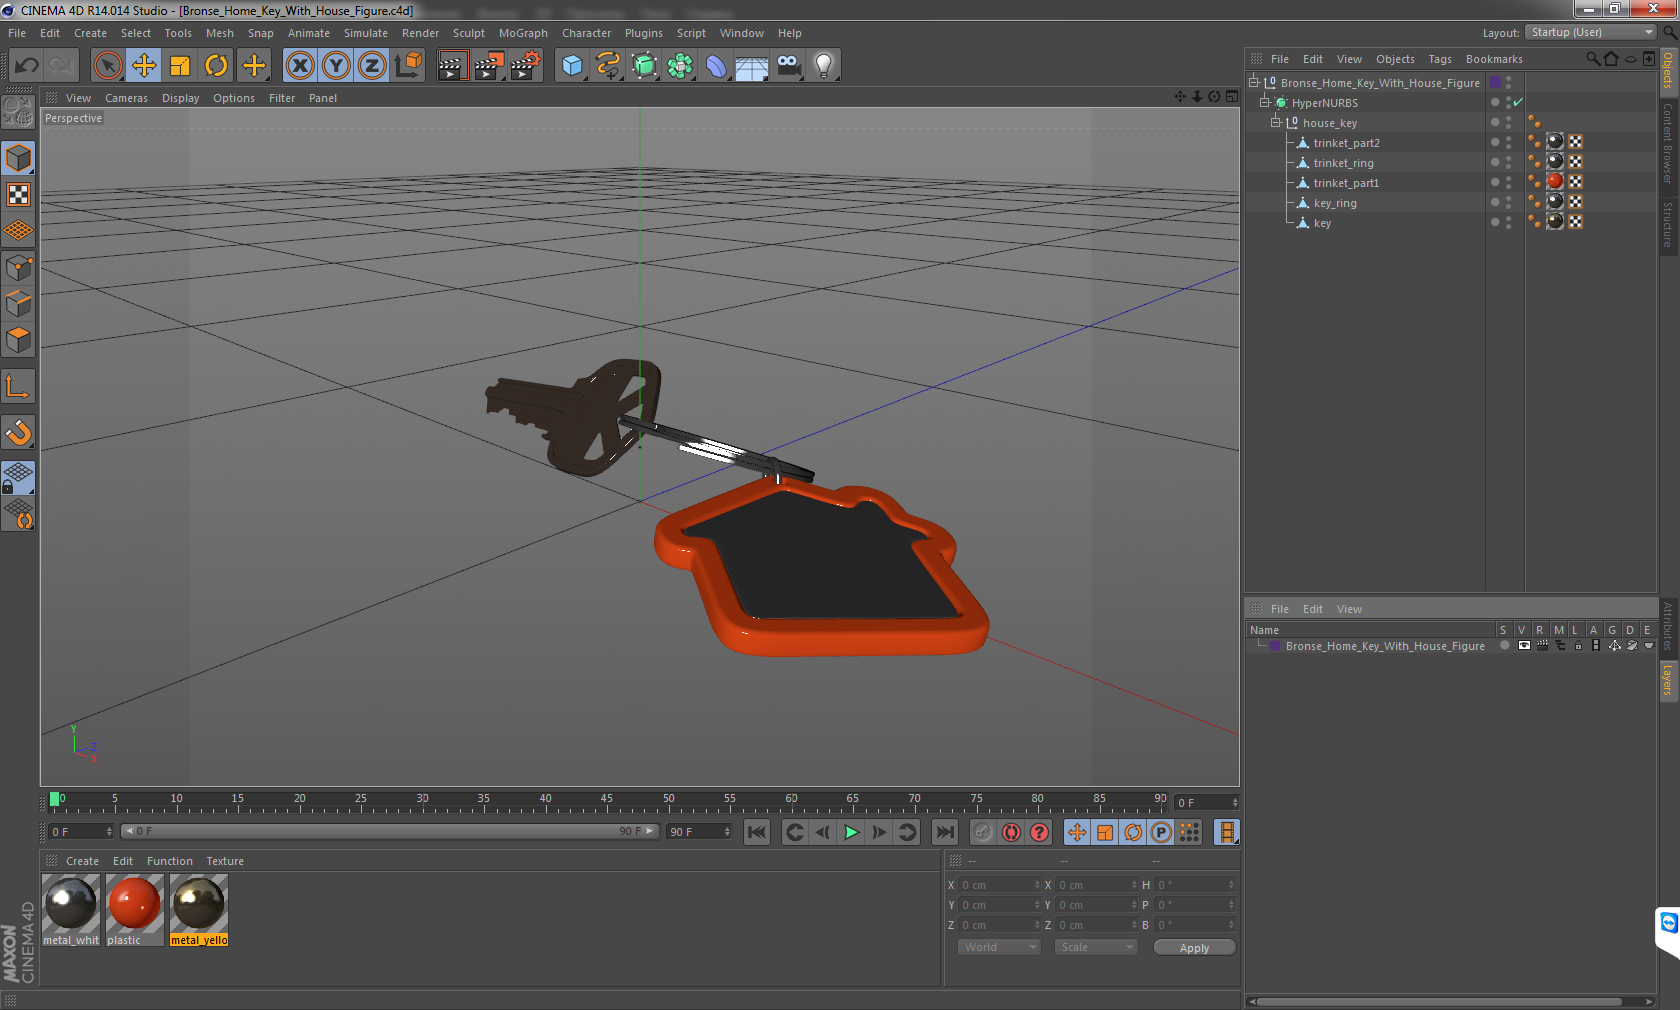Open the MoGraph menu
Screen dimensions: 1680x1010
[523, 33]
